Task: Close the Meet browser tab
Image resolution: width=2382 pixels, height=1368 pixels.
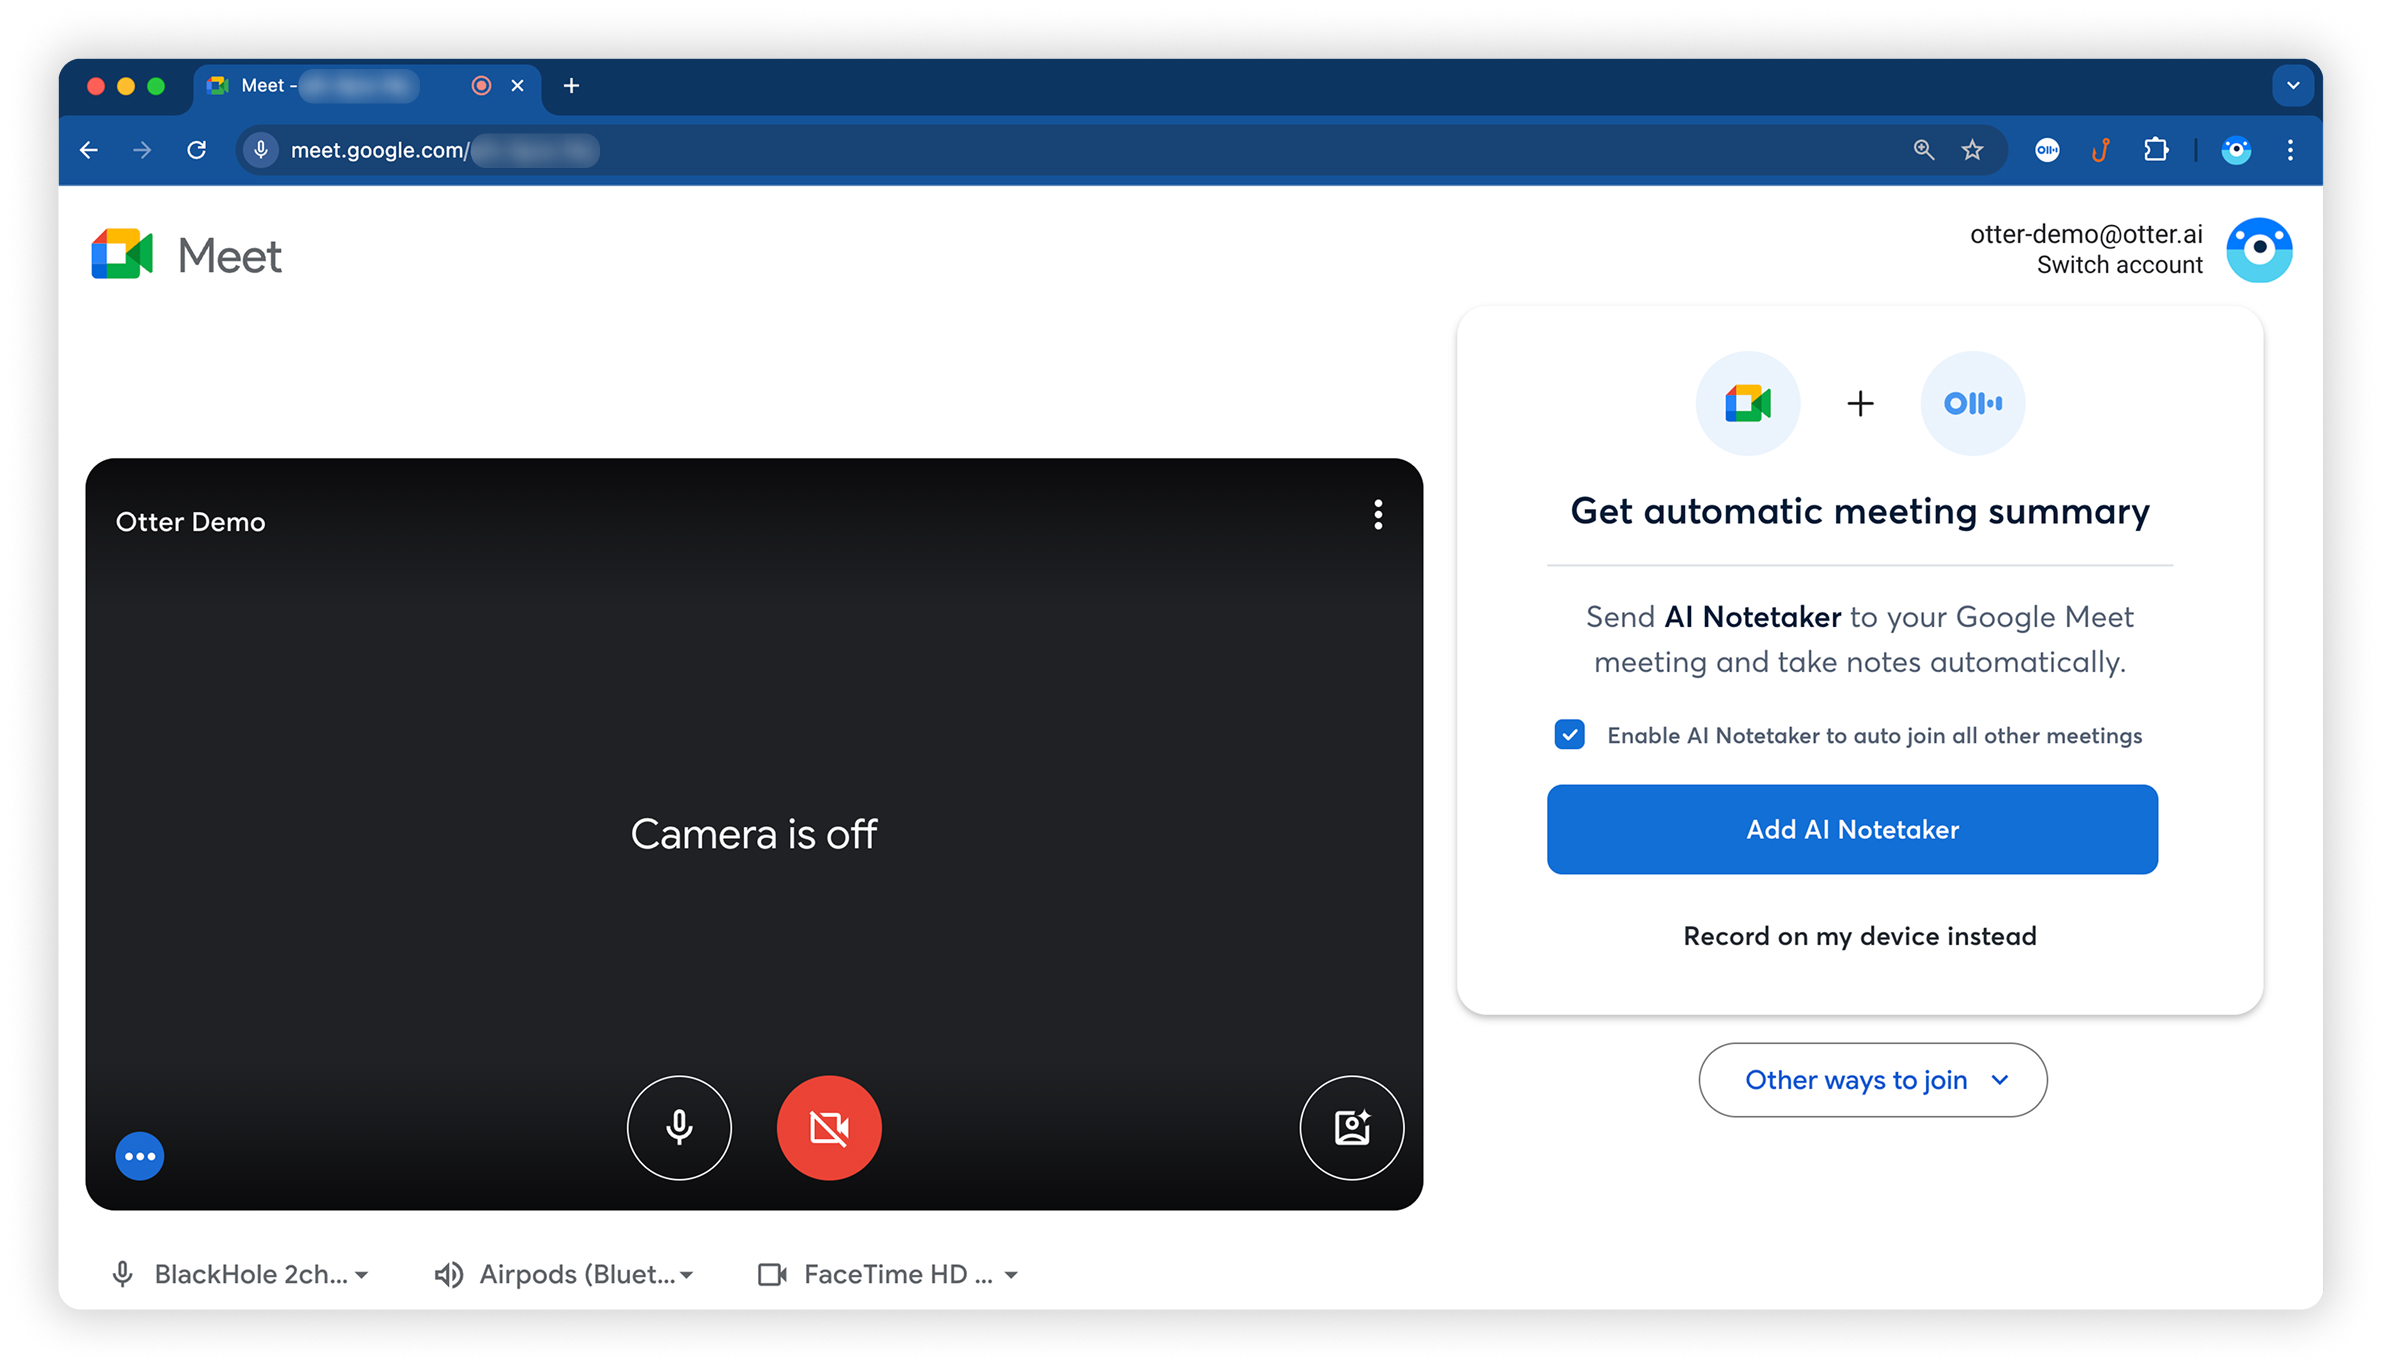Action: 517,86
